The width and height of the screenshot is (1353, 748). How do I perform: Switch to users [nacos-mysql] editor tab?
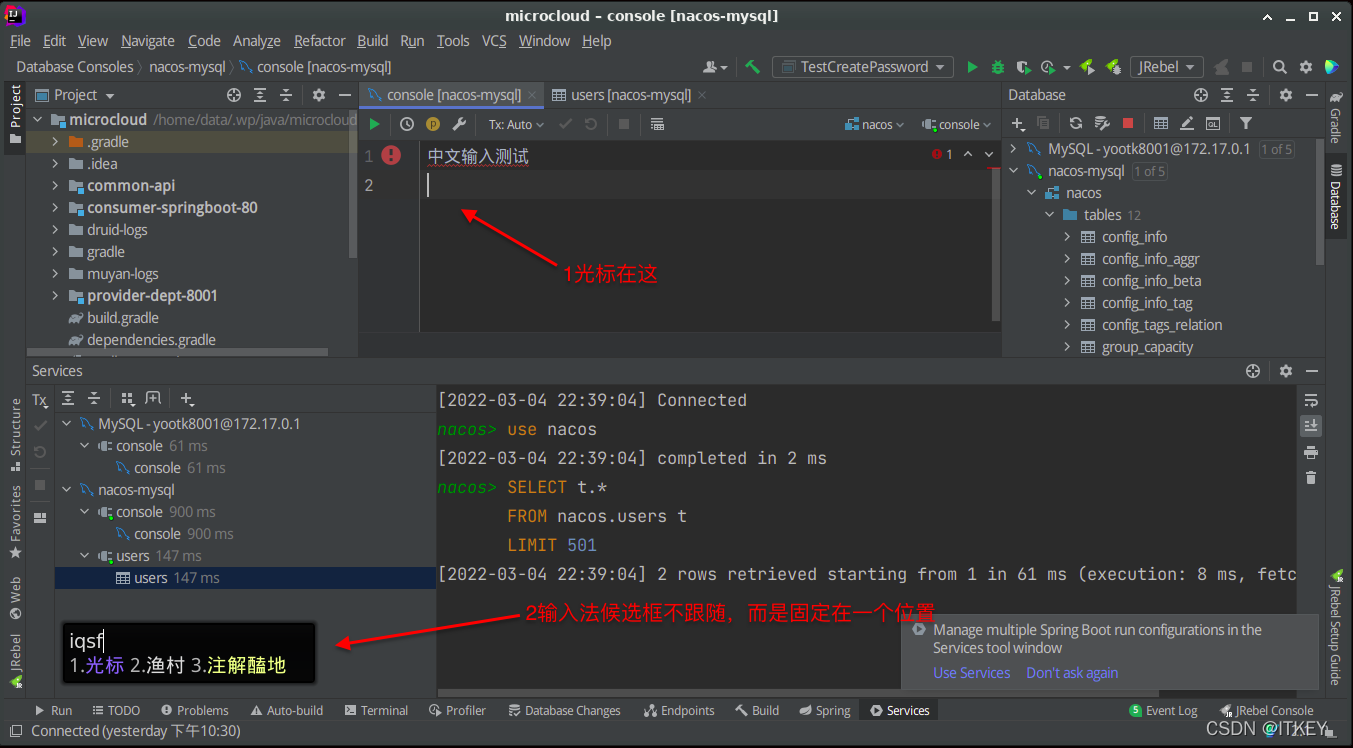pos(629,95)
